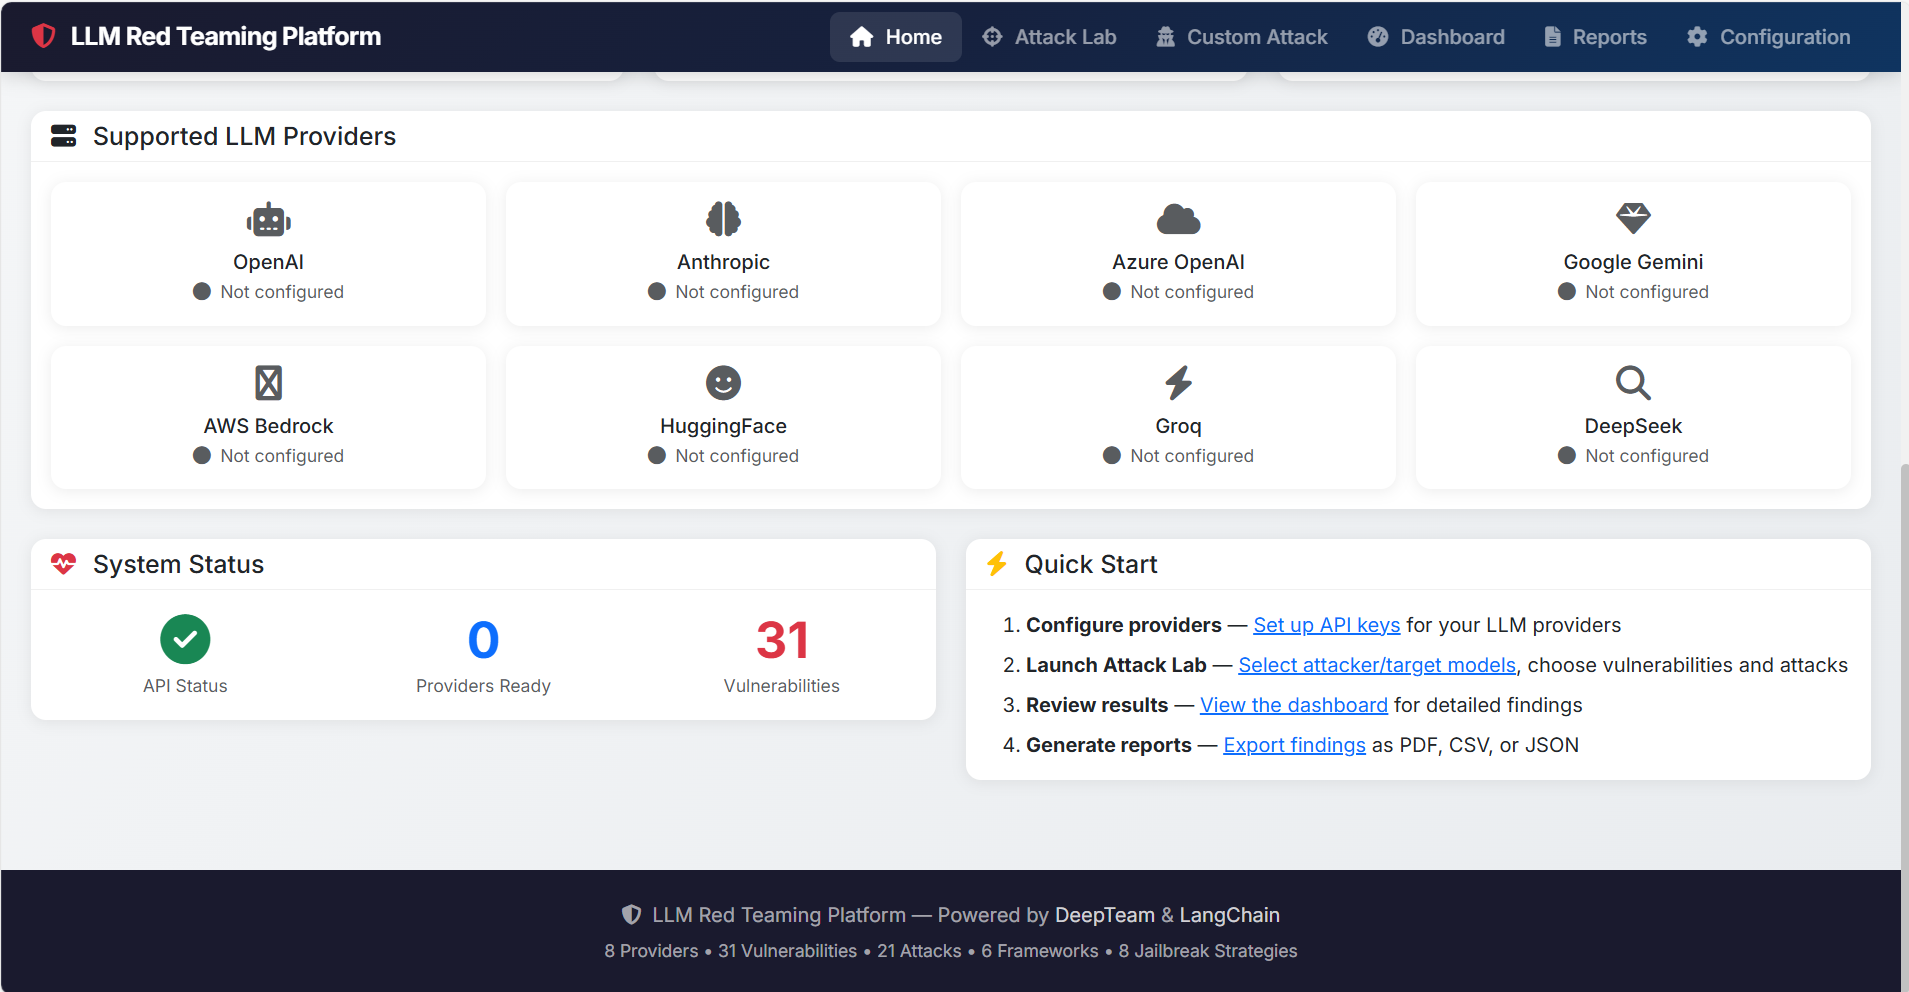Click the "Export findings" link
The width and height of the screenshot is (1909, 992).
coord(1293,744)
